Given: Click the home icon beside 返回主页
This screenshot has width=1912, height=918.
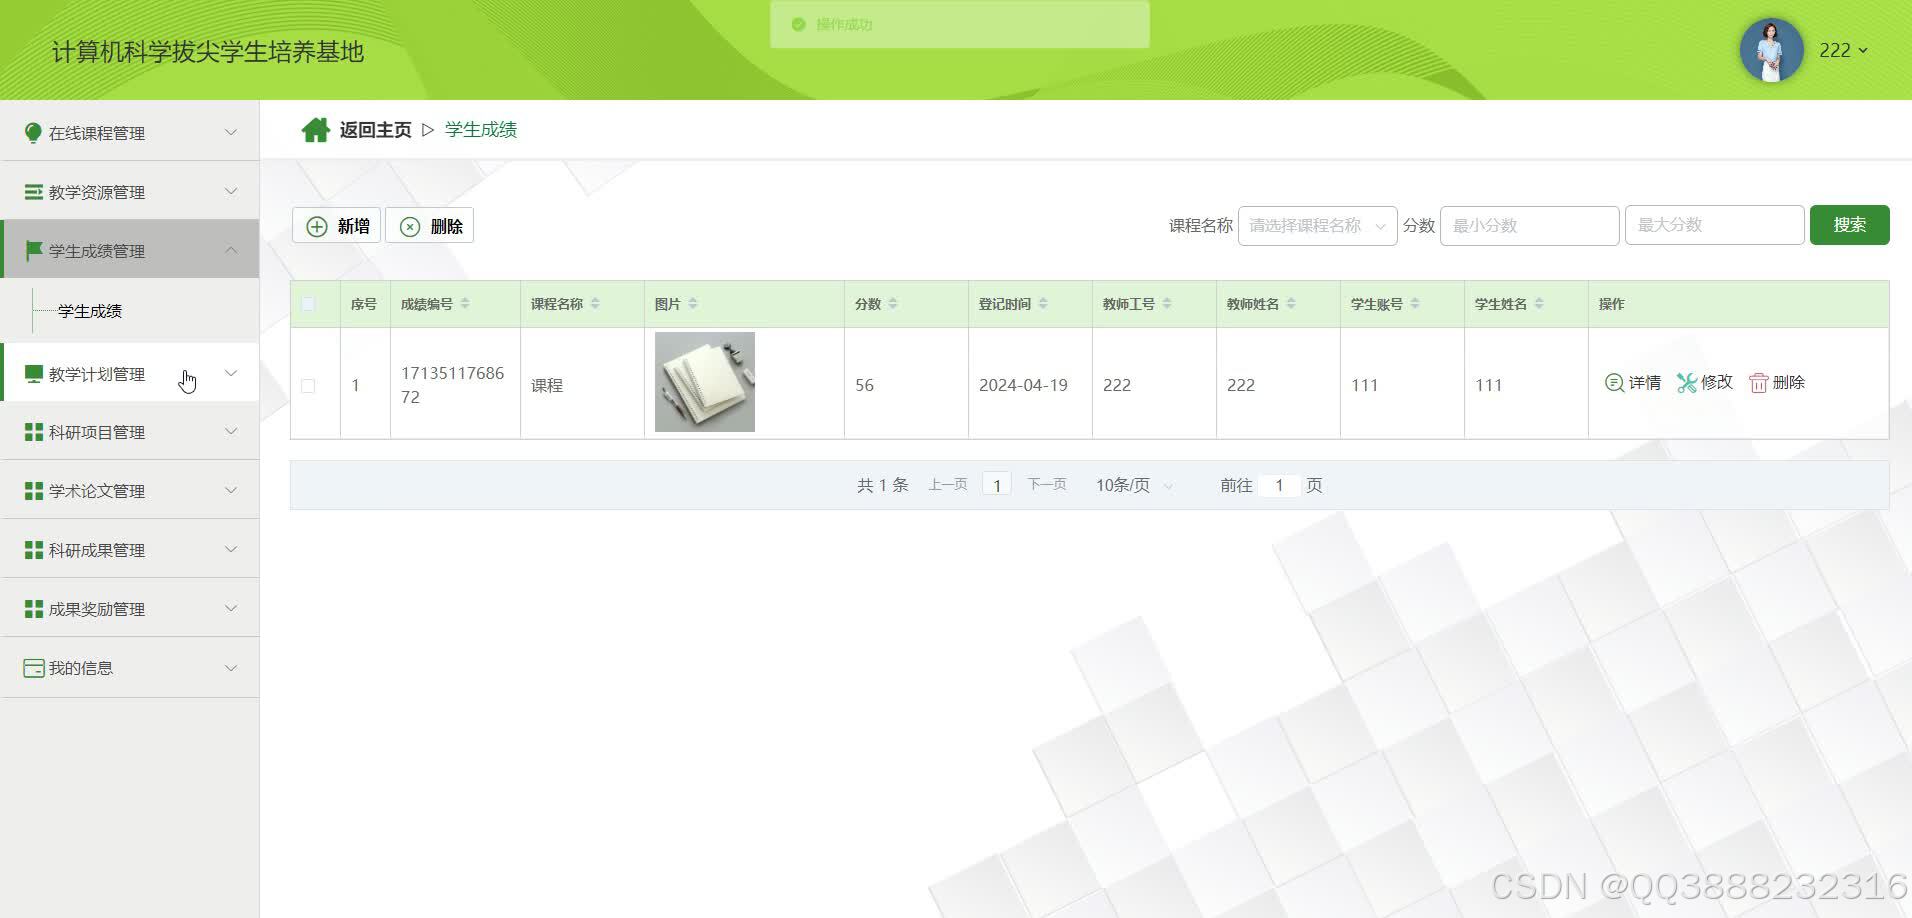Looking at the screenshot, I should pos(316,130).
